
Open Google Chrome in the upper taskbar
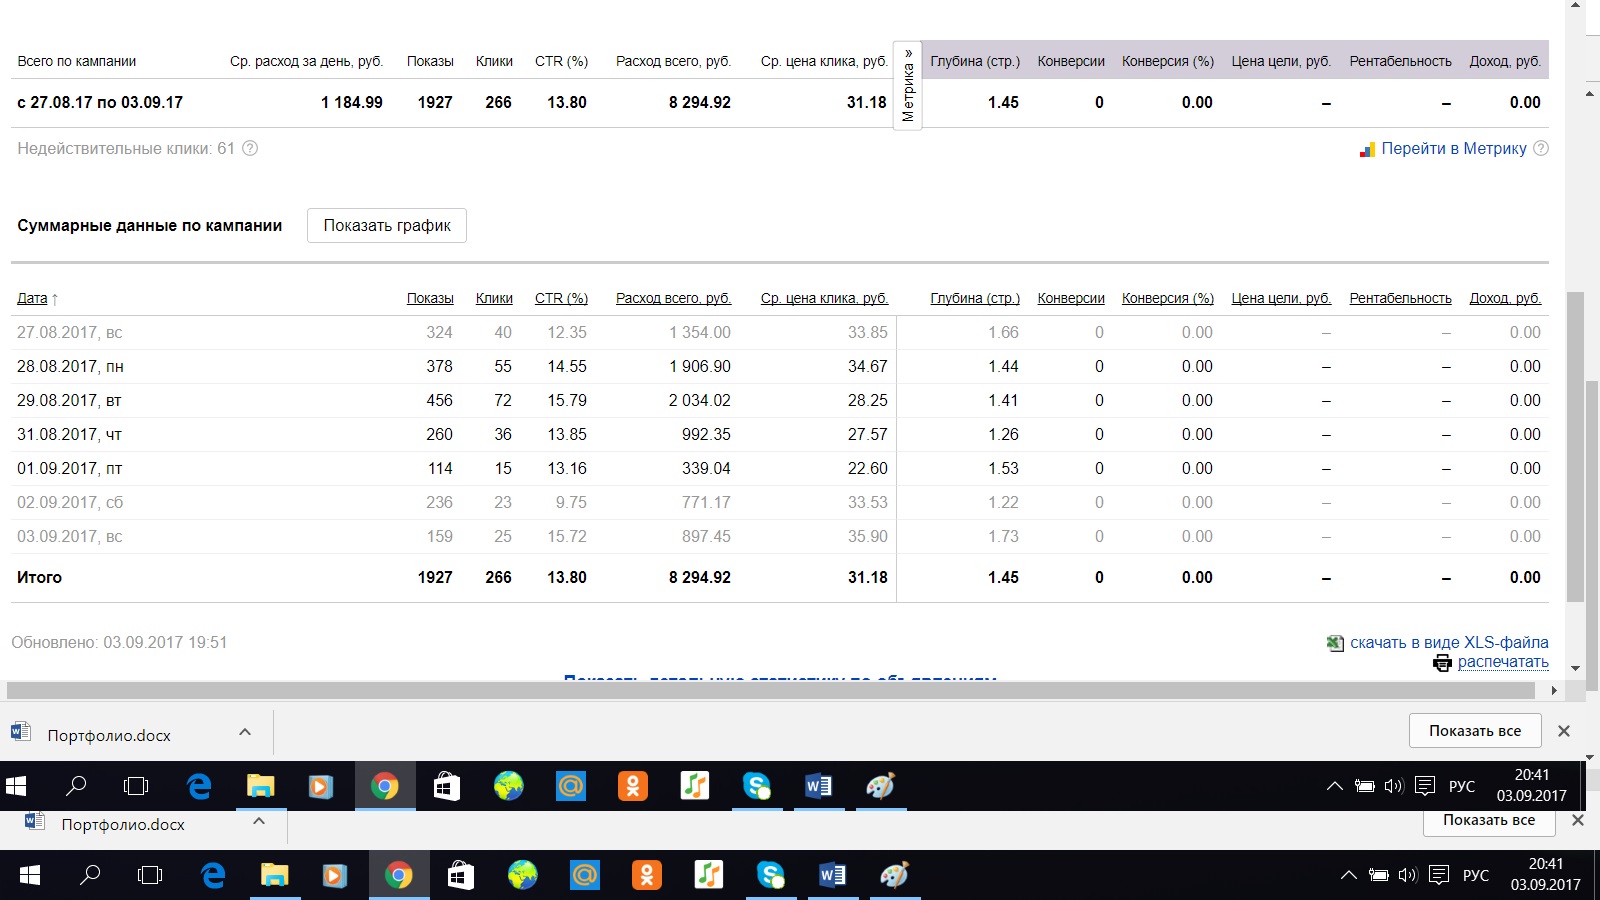point(385,786)
